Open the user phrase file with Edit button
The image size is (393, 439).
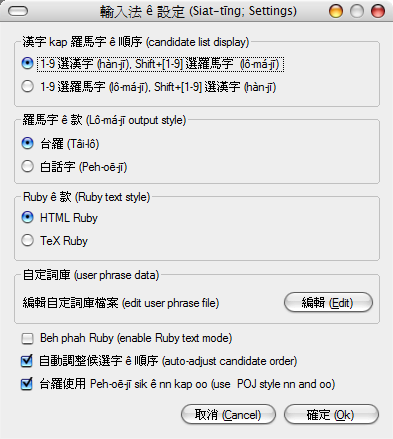point(328,303)
